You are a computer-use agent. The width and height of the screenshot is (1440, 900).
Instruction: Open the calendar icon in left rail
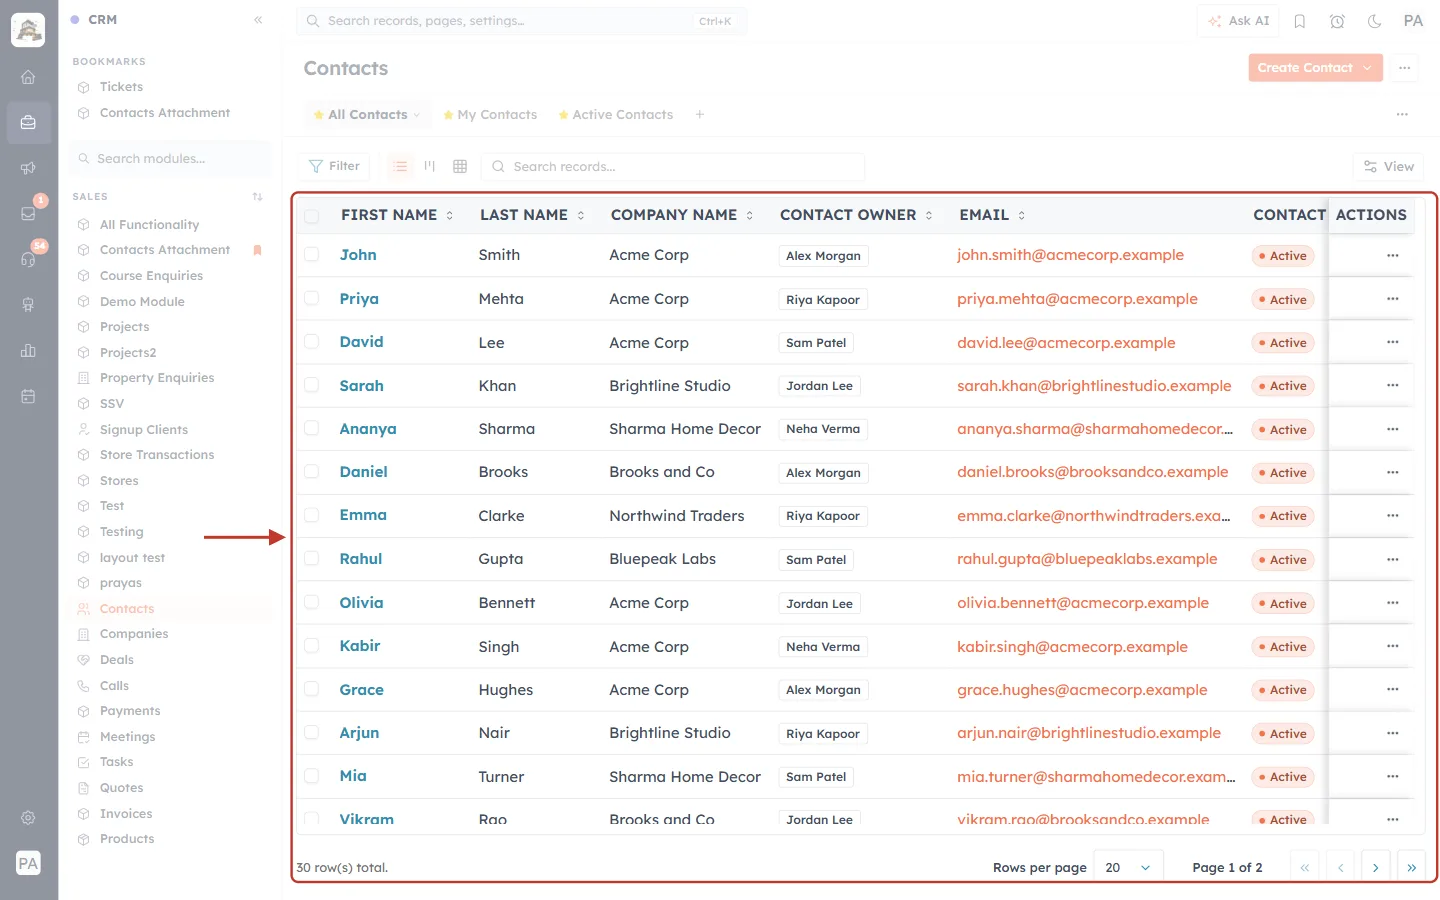[28, 396]
